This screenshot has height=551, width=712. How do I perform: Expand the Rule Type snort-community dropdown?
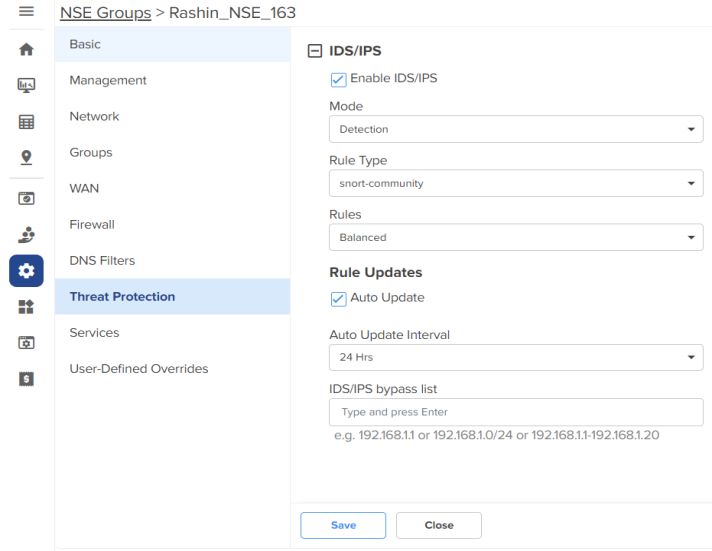coord(516,183)
